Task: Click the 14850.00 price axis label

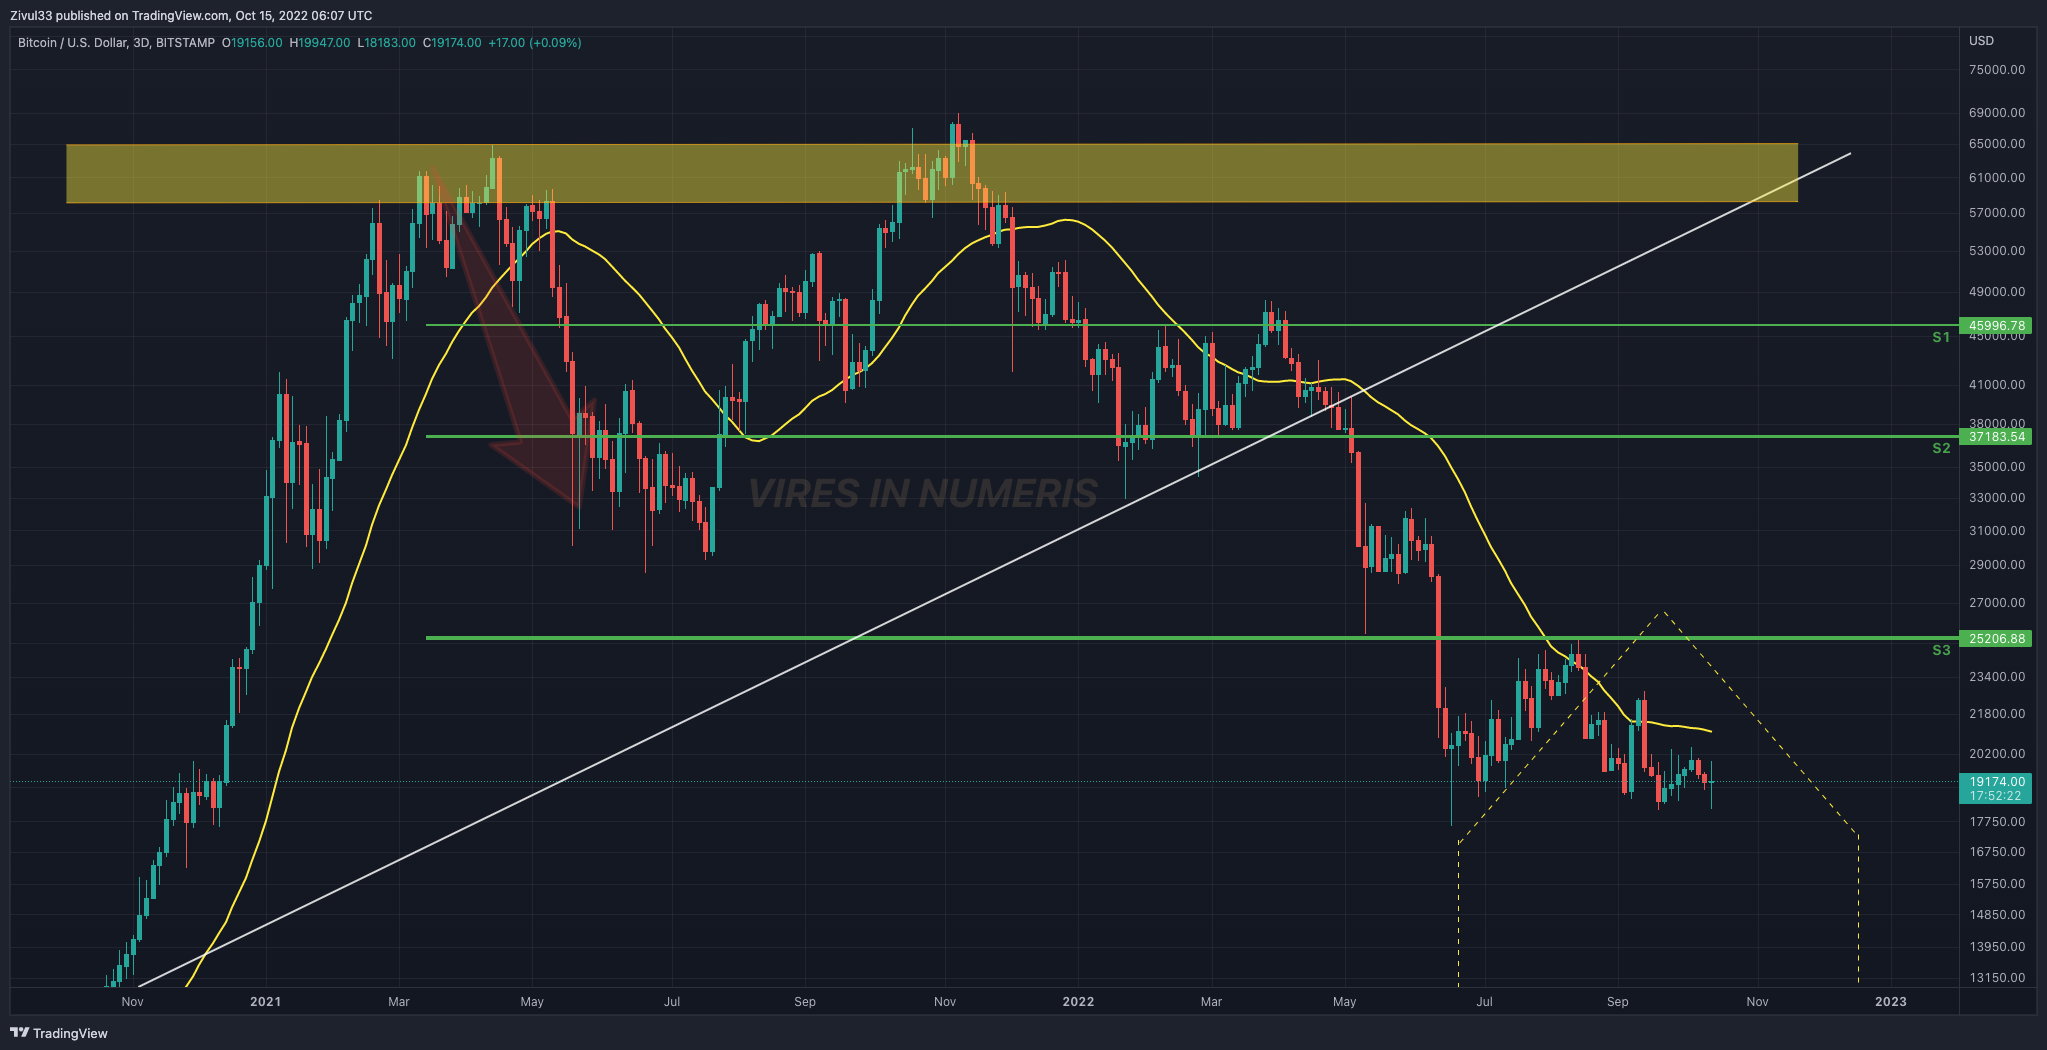Action: pyautogui.click(x=1997, y=915)
